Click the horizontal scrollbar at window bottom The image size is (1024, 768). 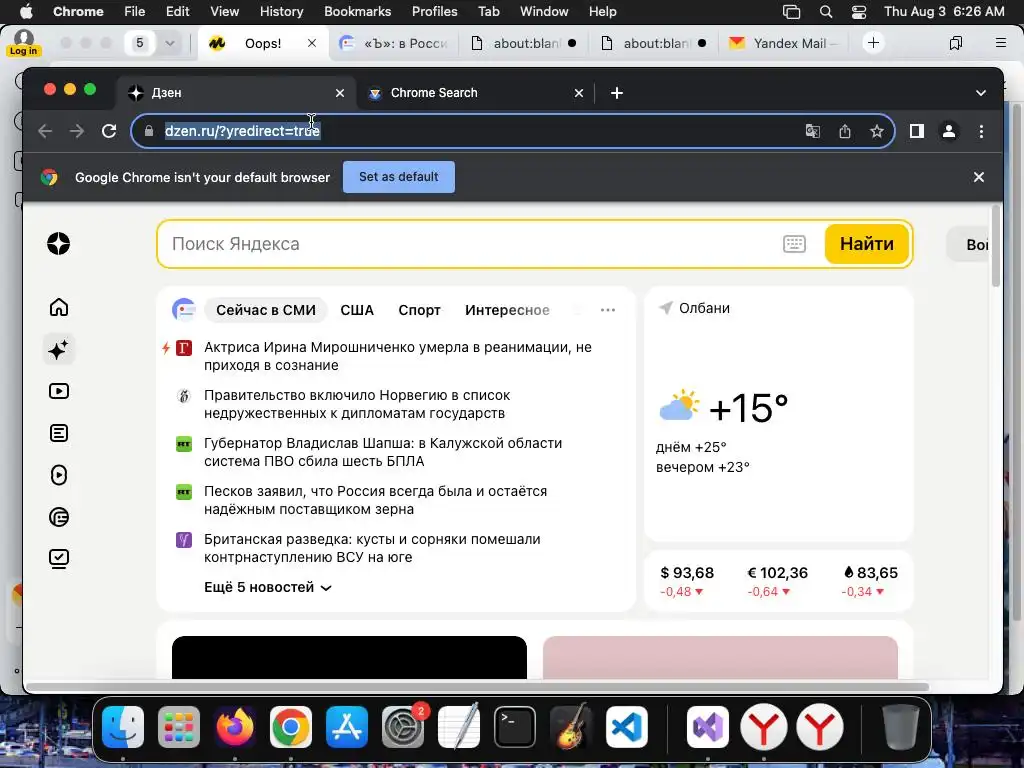477,687
